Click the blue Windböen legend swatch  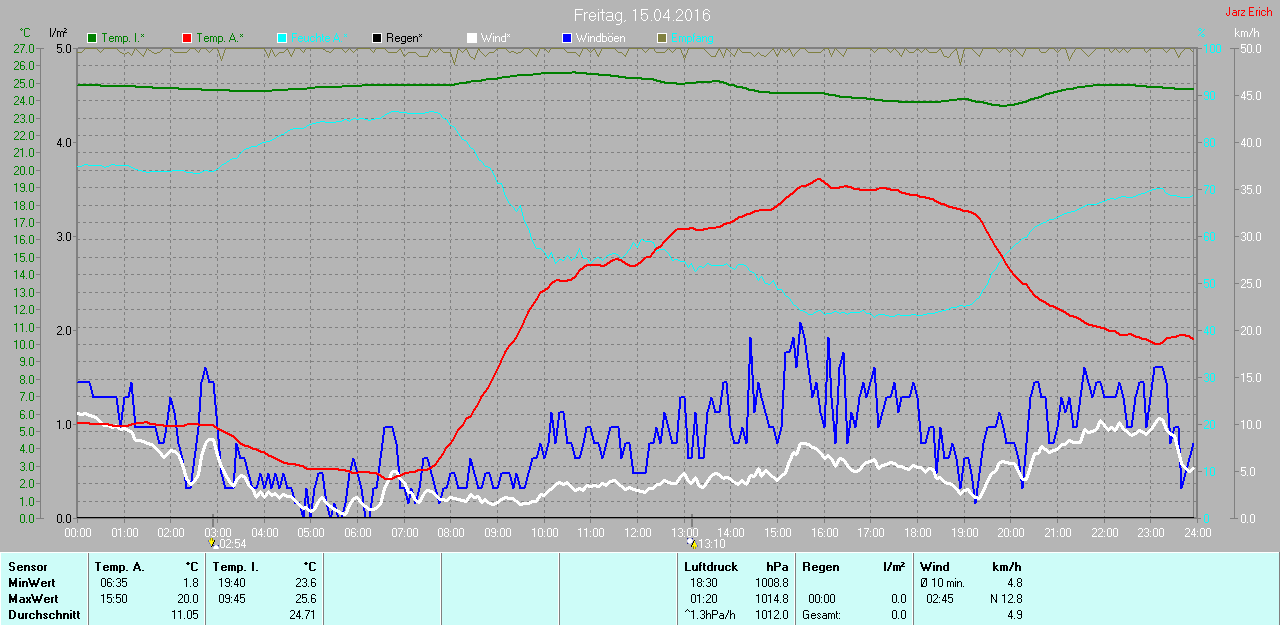567,38
